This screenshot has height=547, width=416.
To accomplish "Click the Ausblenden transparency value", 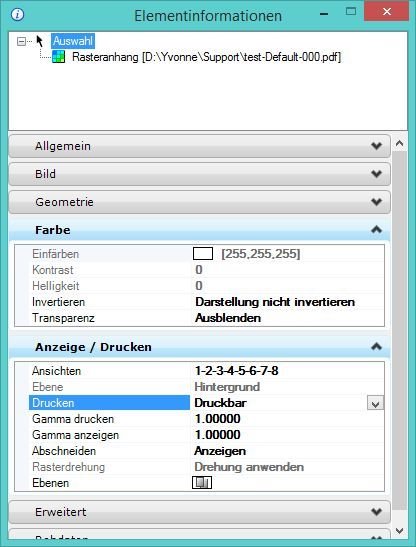I will (228, 318).
